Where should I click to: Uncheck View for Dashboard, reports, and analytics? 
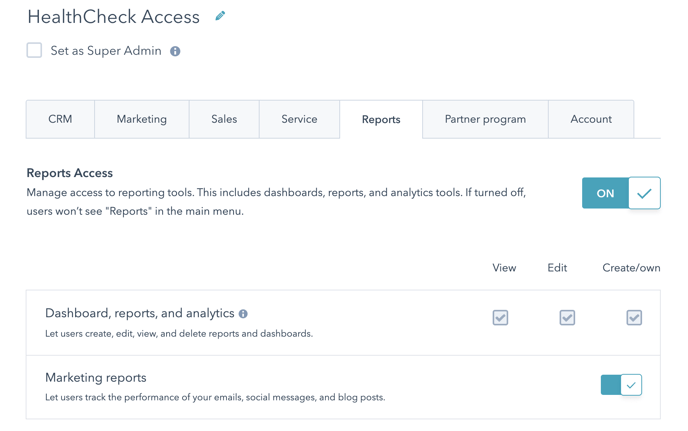[x=500, y=318]
